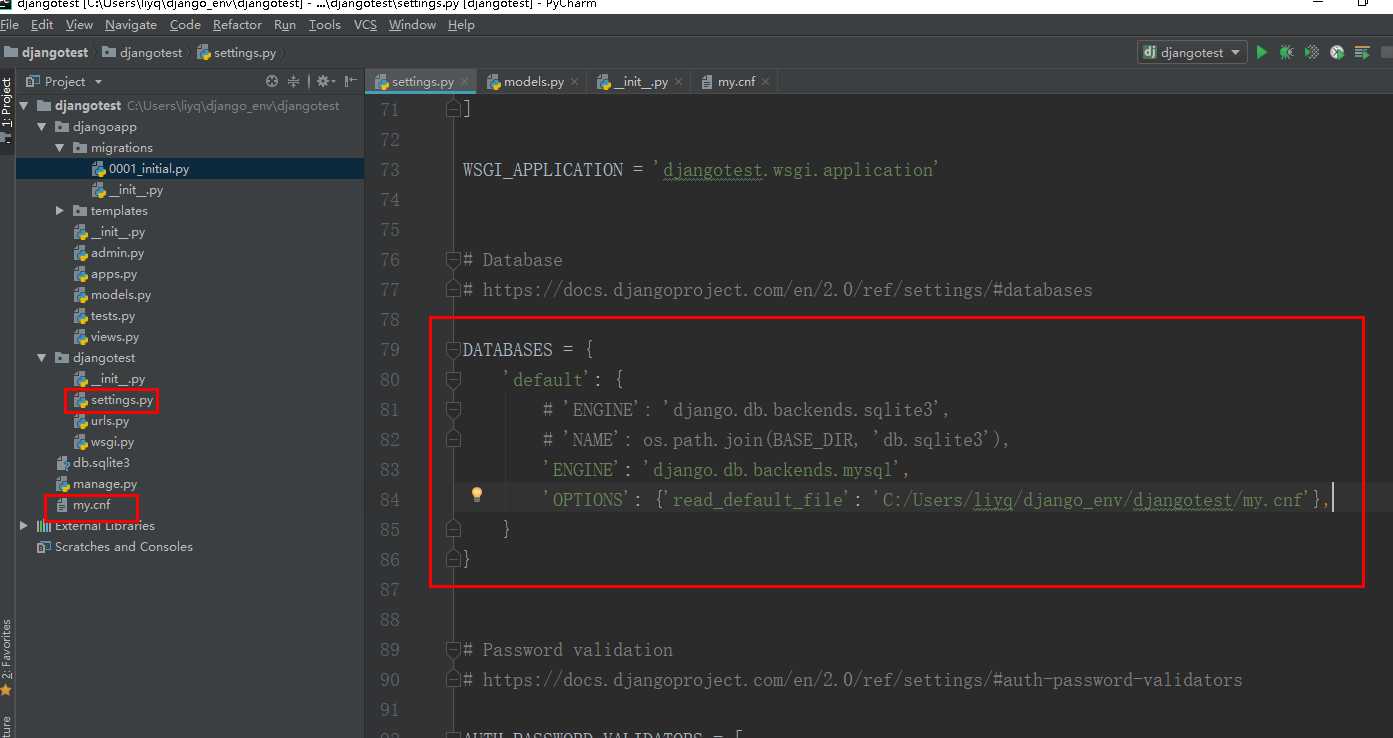Open tests.py in project tree
The height and width of the screenshot is (738, 1393).
pyautogui.click(x=104, y=316)
